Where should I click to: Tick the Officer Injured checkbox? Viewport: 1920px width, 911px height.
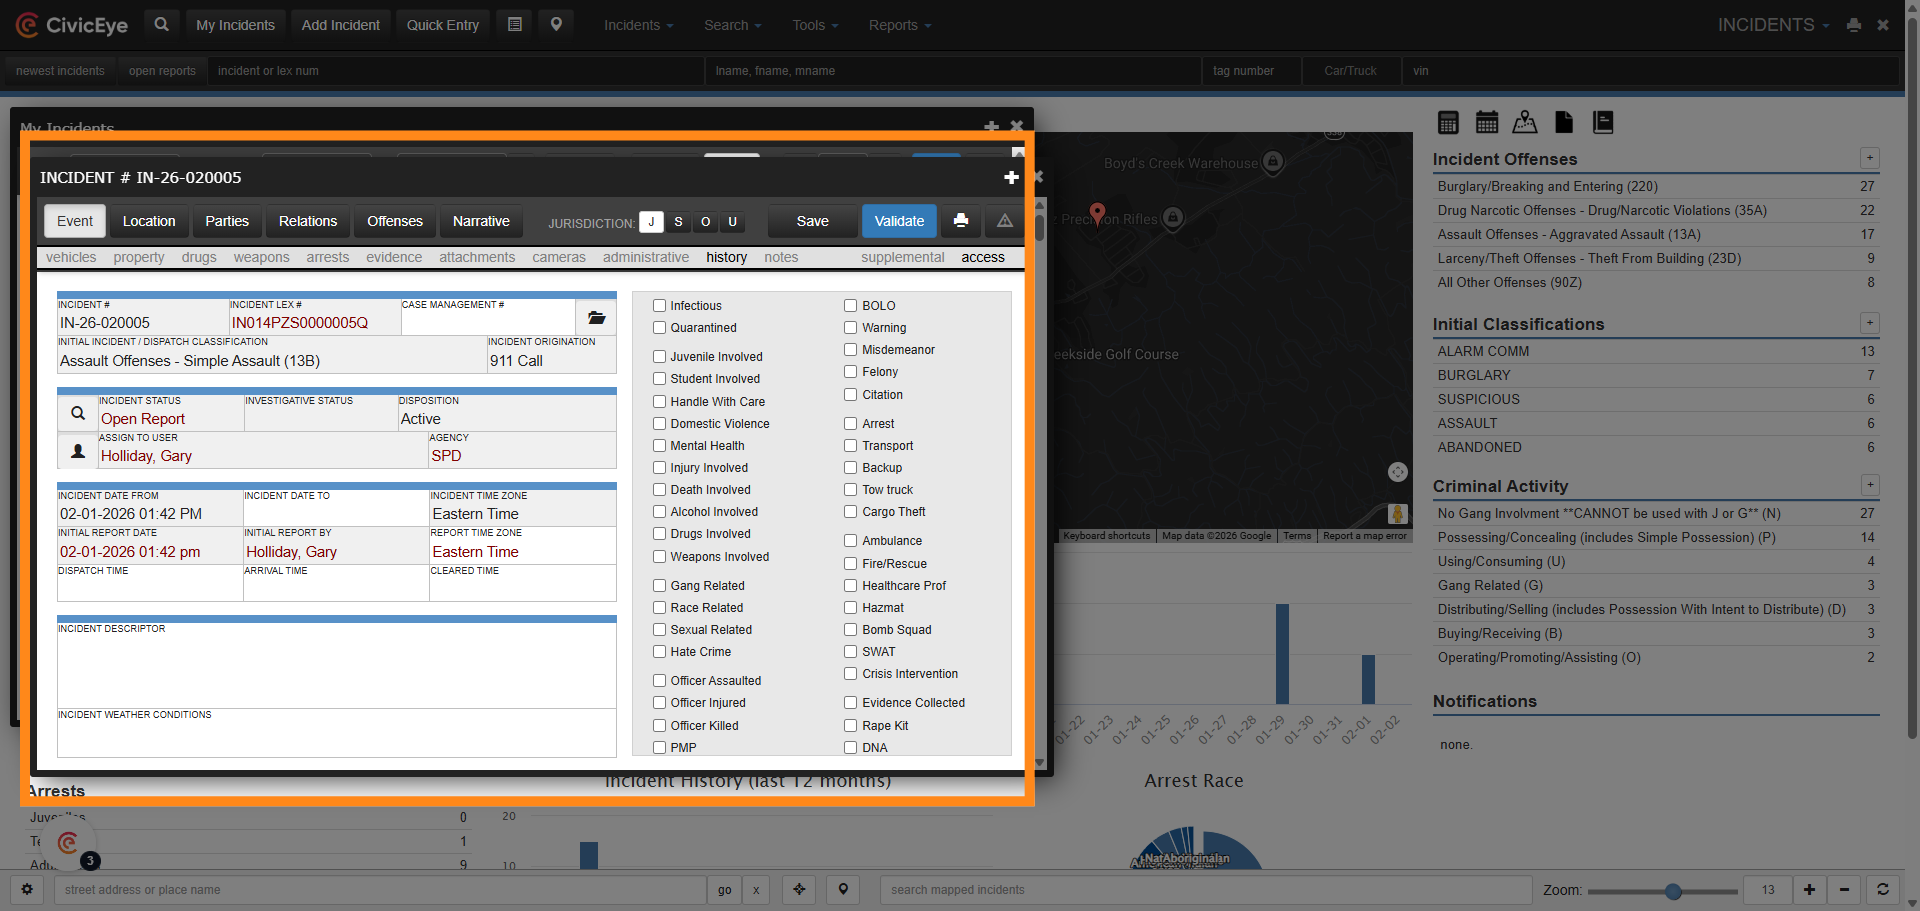660,703
